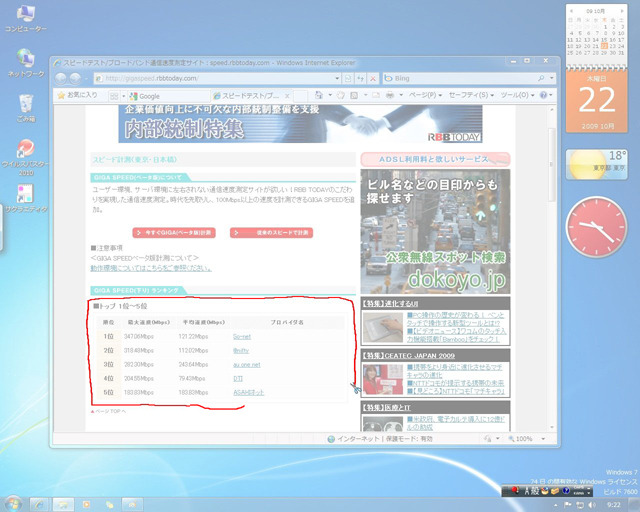
Task: Click the Action Center flag tray icon
Action: pyautogui.click(x=567, y=505)
